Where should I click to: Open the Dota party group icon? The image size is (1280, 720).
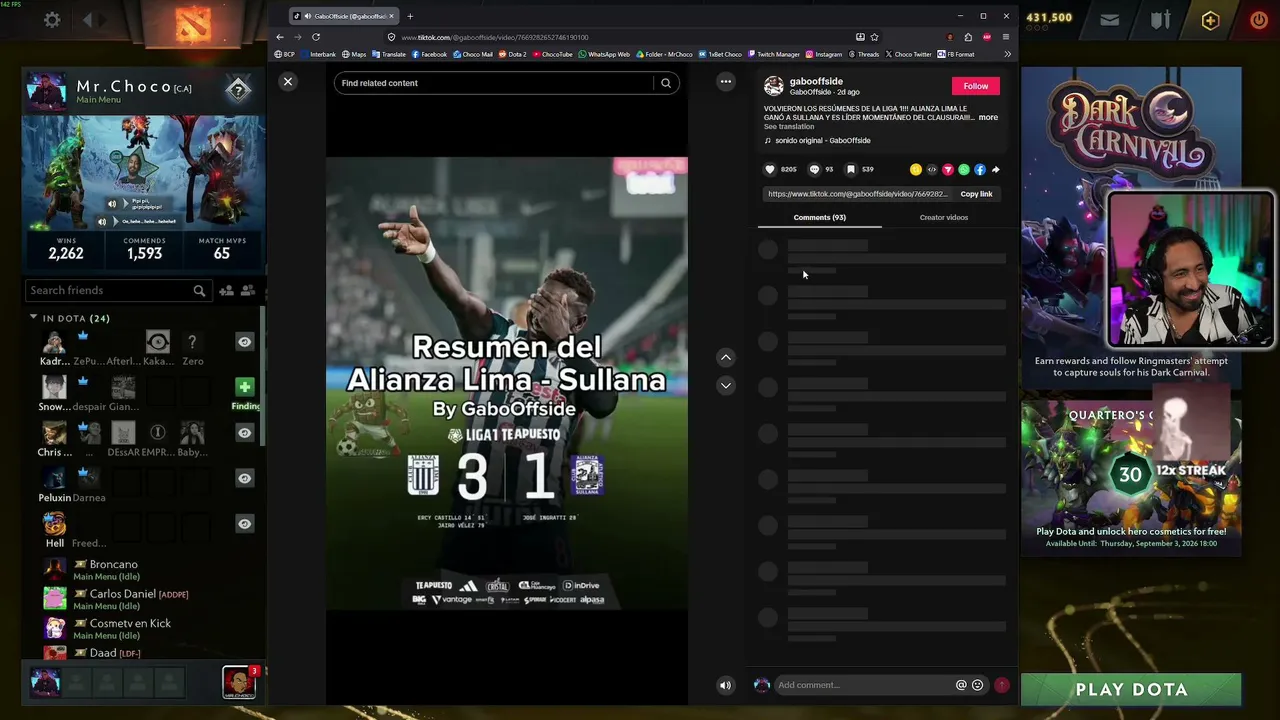pyautogui.click(x=248, y=290)
